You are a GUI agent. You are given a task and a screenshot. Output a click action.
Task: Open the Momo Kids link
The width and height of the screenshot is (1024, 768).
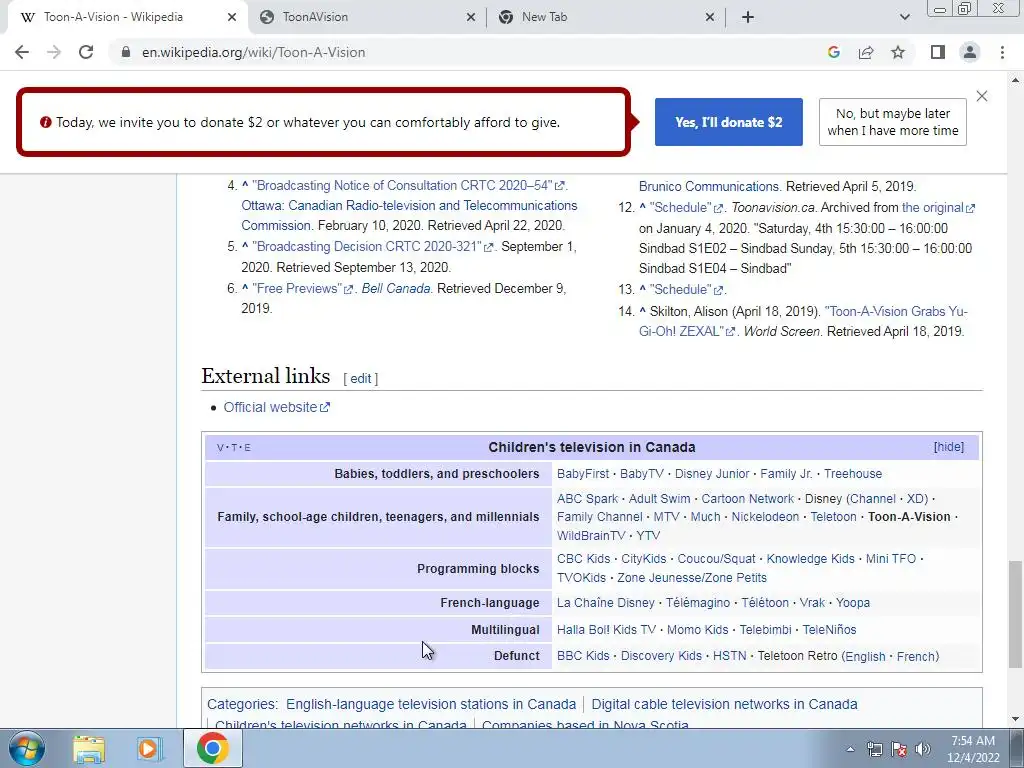(697, 630)
